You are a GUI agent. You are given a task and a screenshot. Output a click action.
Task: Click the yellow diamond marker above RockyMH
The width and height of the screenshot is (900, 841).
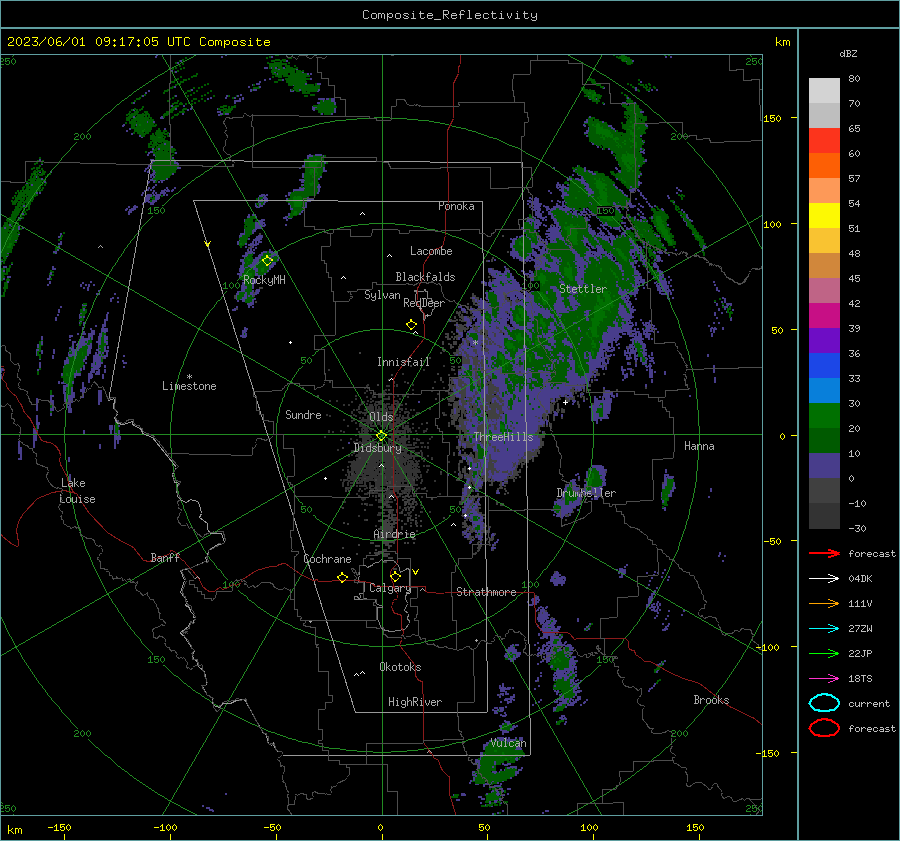(267, 261)
